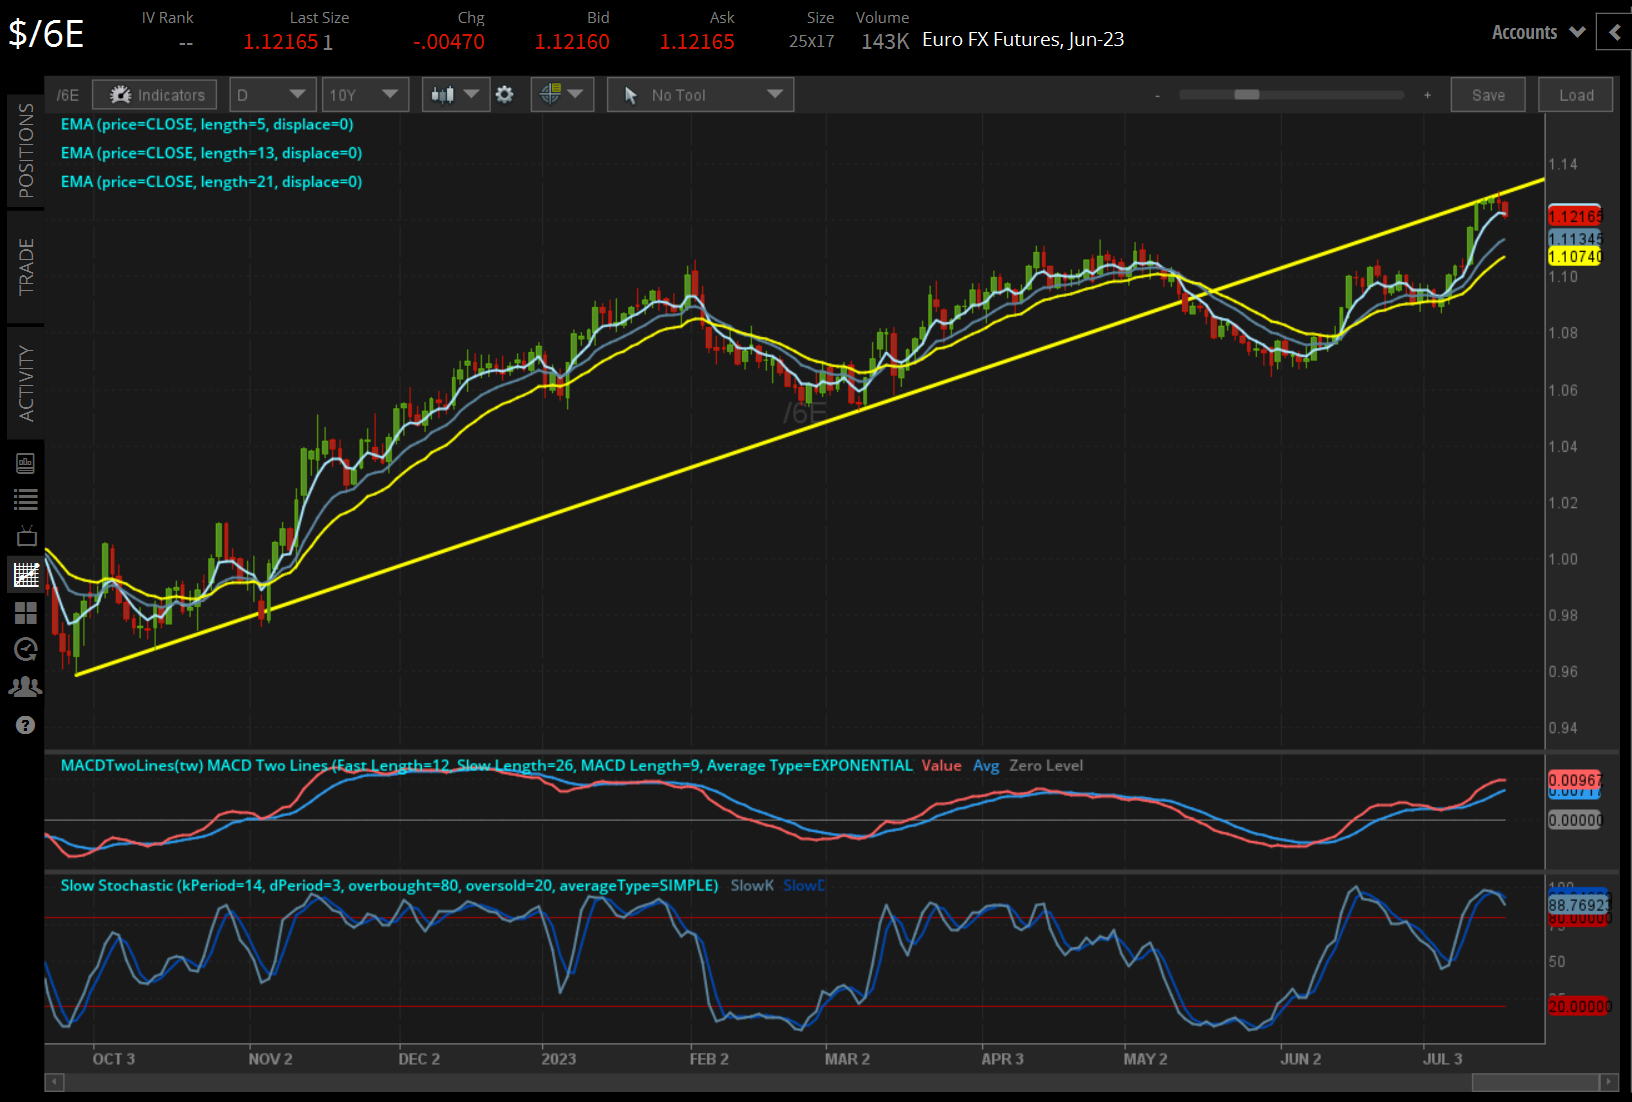Click the active Charts icon in sidebar
The width and height of the screenshot is (1632, 1102).
[x=25, y=575]
